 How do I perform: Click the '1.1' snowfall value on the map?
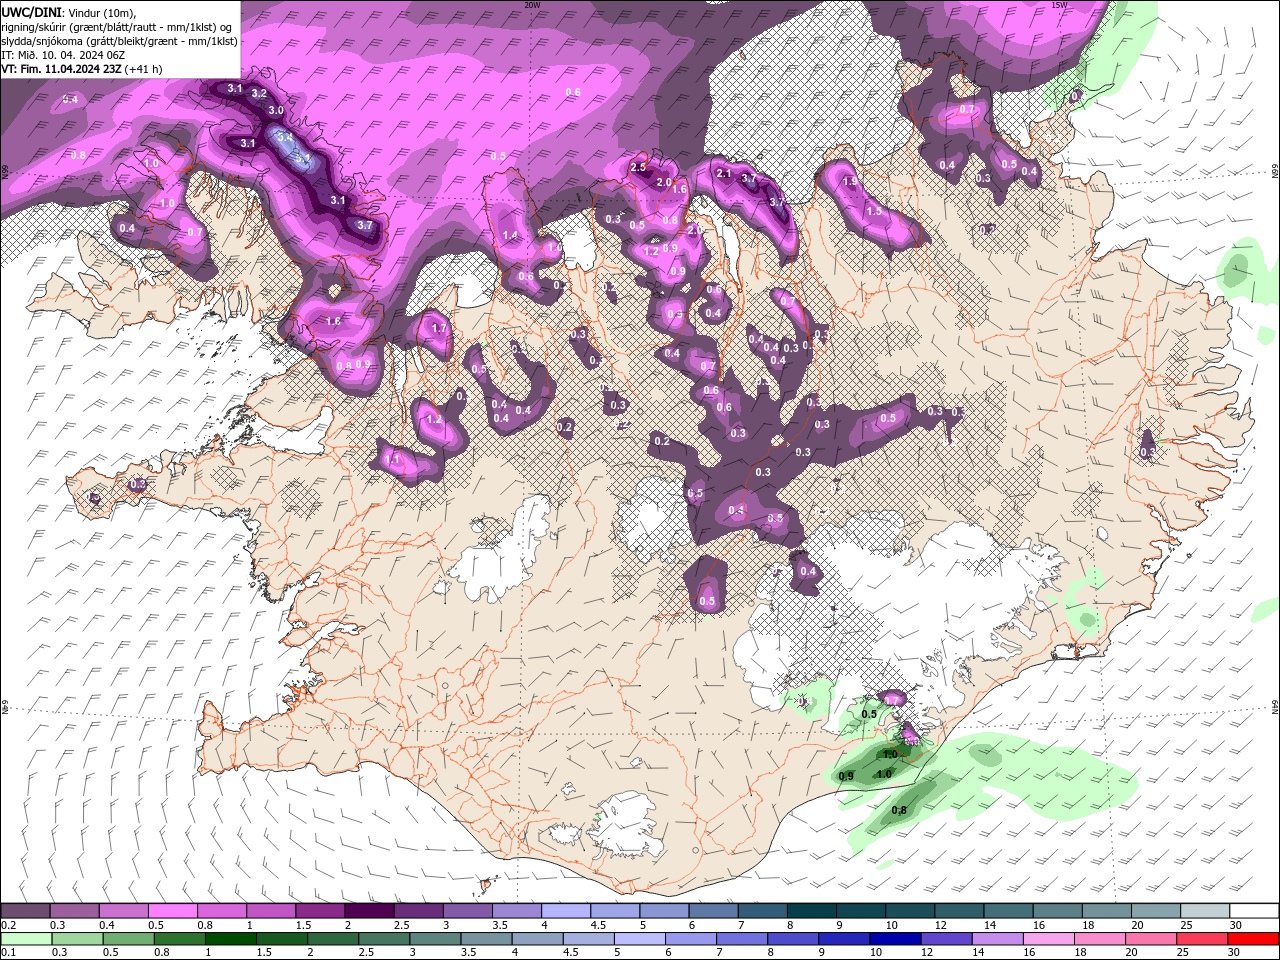coord(393,459)
